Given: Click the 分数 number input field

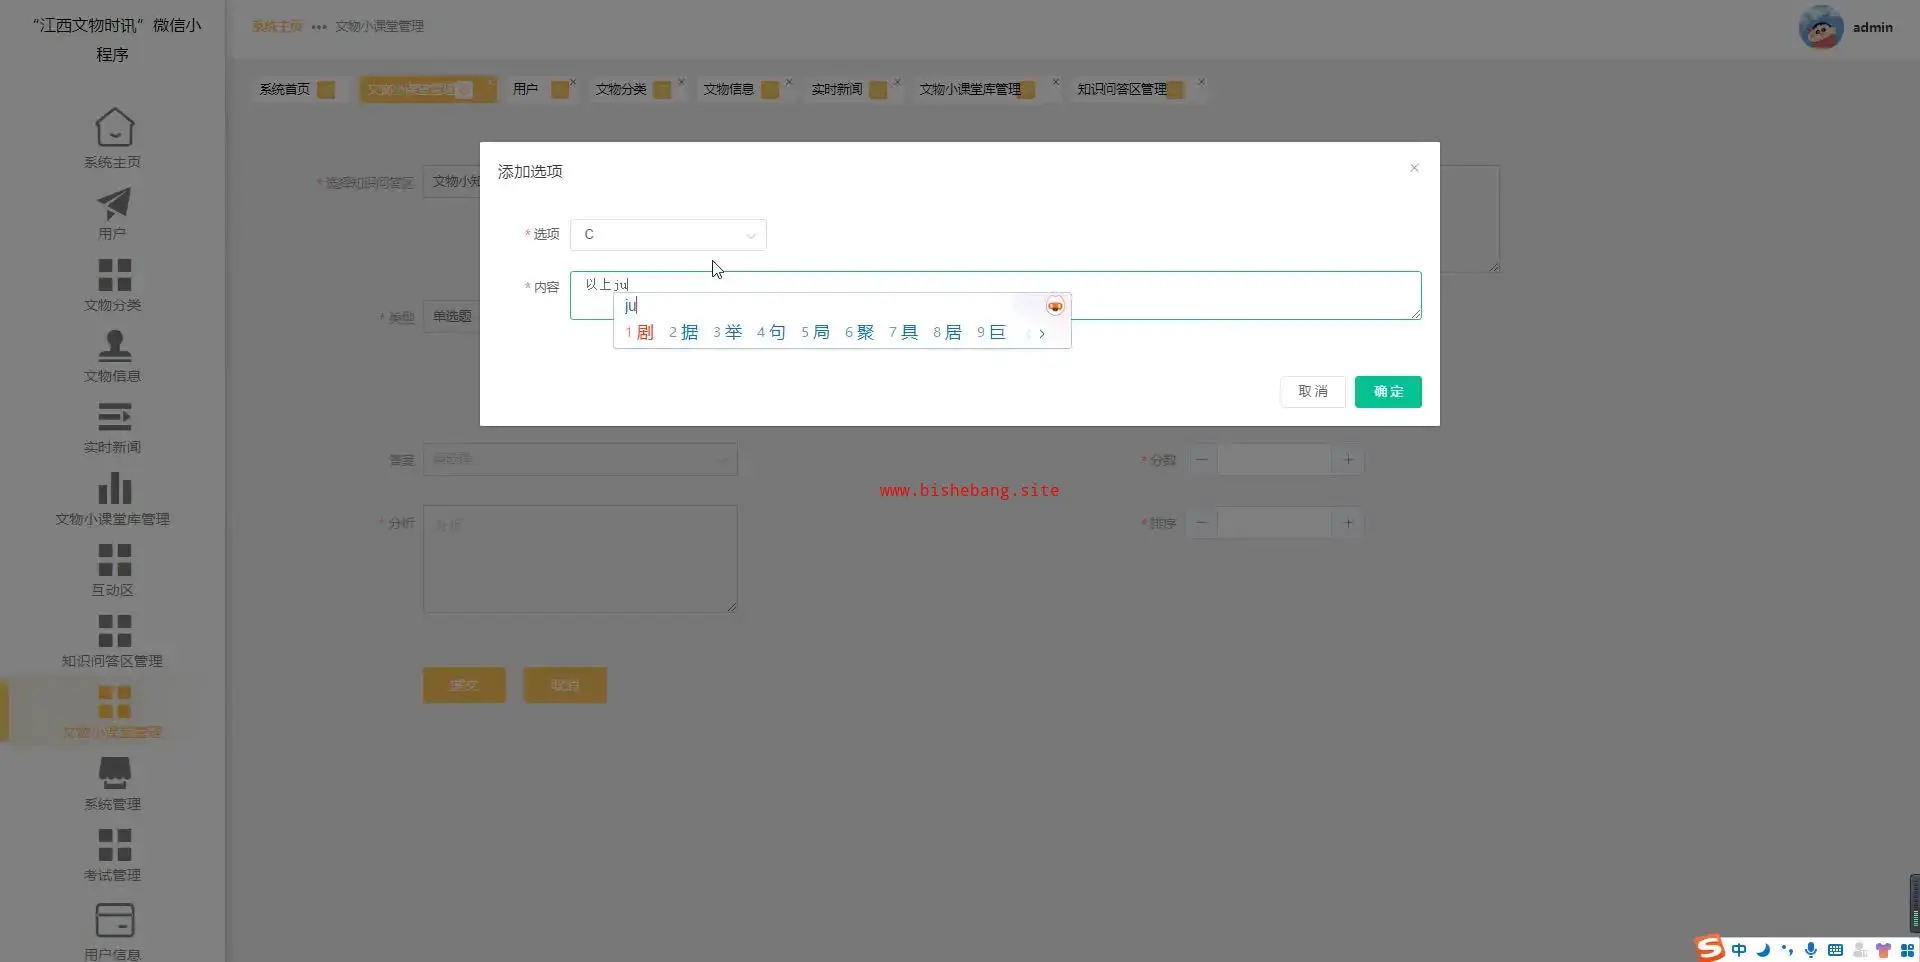Looking at the screenshot, I should pyautogui.click(x=1275, y=460).
